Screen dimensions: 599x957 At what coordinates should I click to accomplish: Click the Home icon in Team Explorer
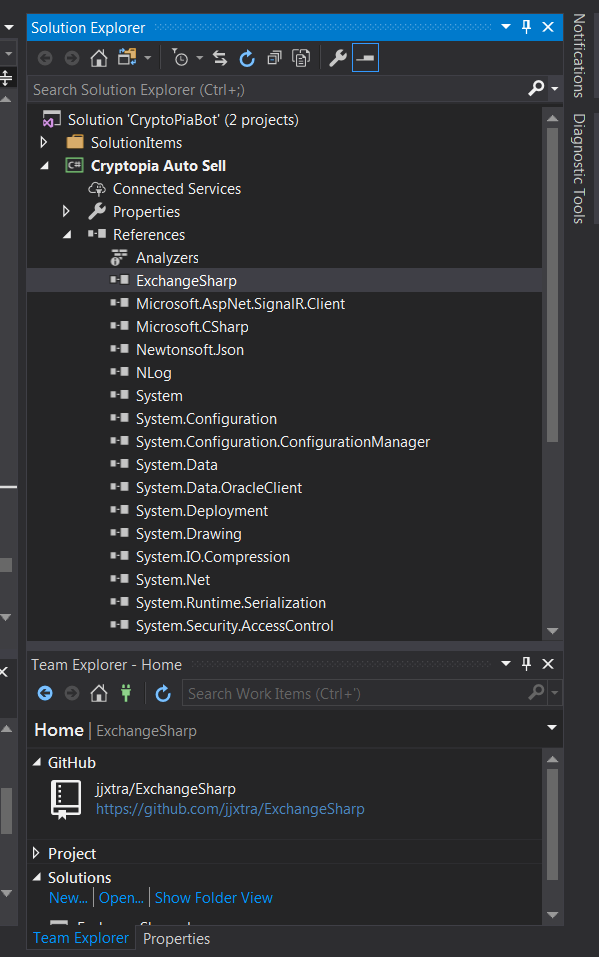pyautogui.click(x=98, y=693)
